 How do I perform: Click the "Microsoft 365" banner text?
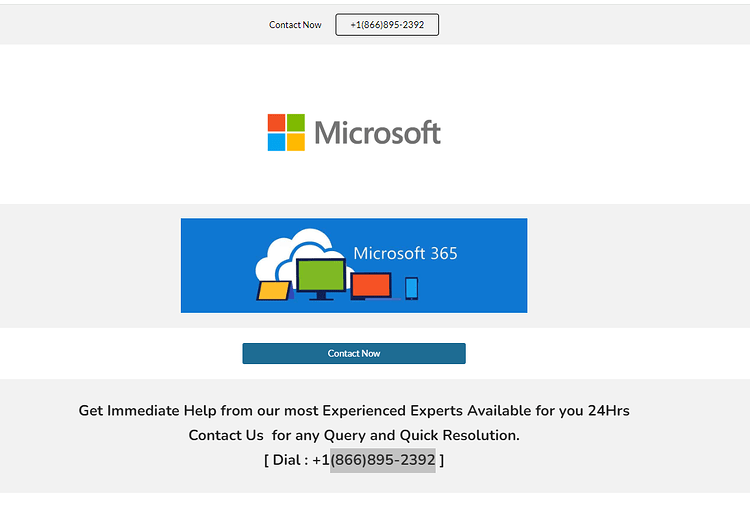(405, 253)
